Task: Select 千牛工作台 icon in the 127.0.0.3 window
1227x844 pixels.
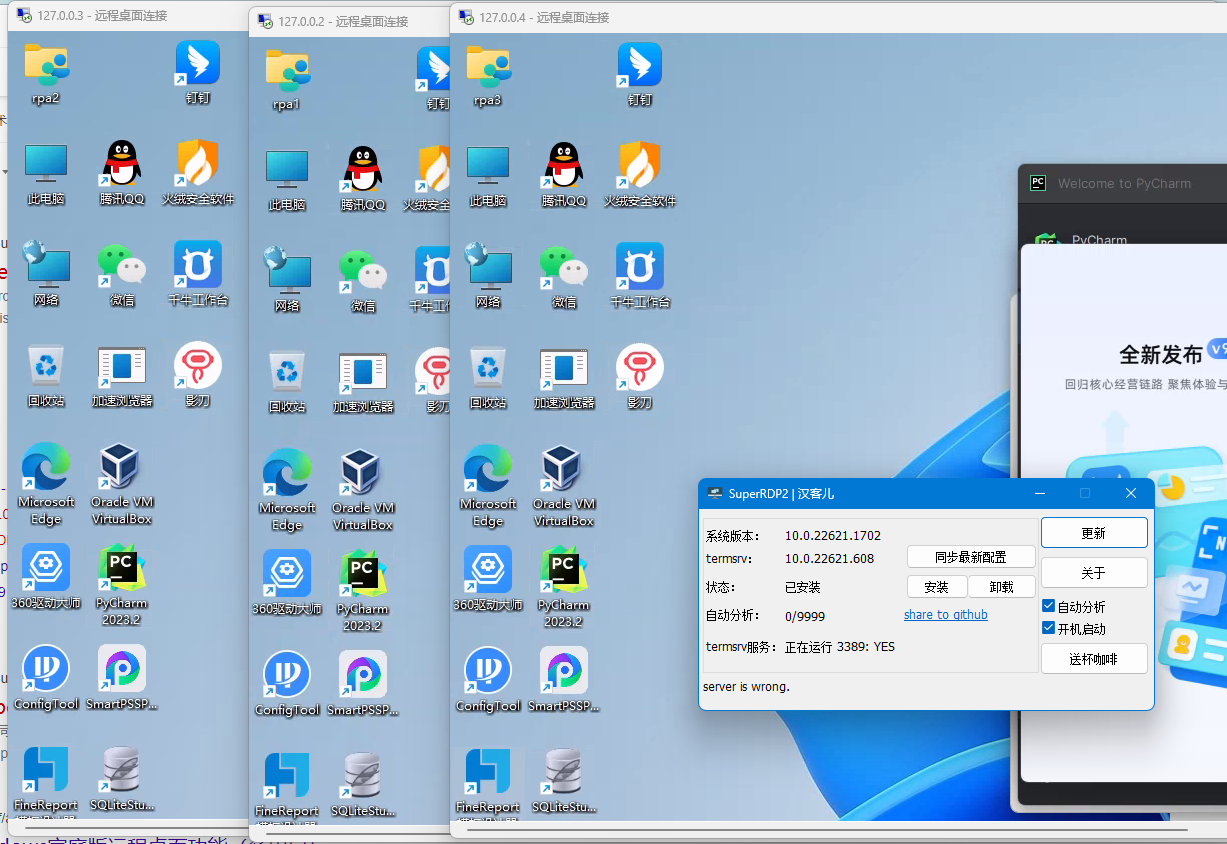Action: tap(197, 266)
